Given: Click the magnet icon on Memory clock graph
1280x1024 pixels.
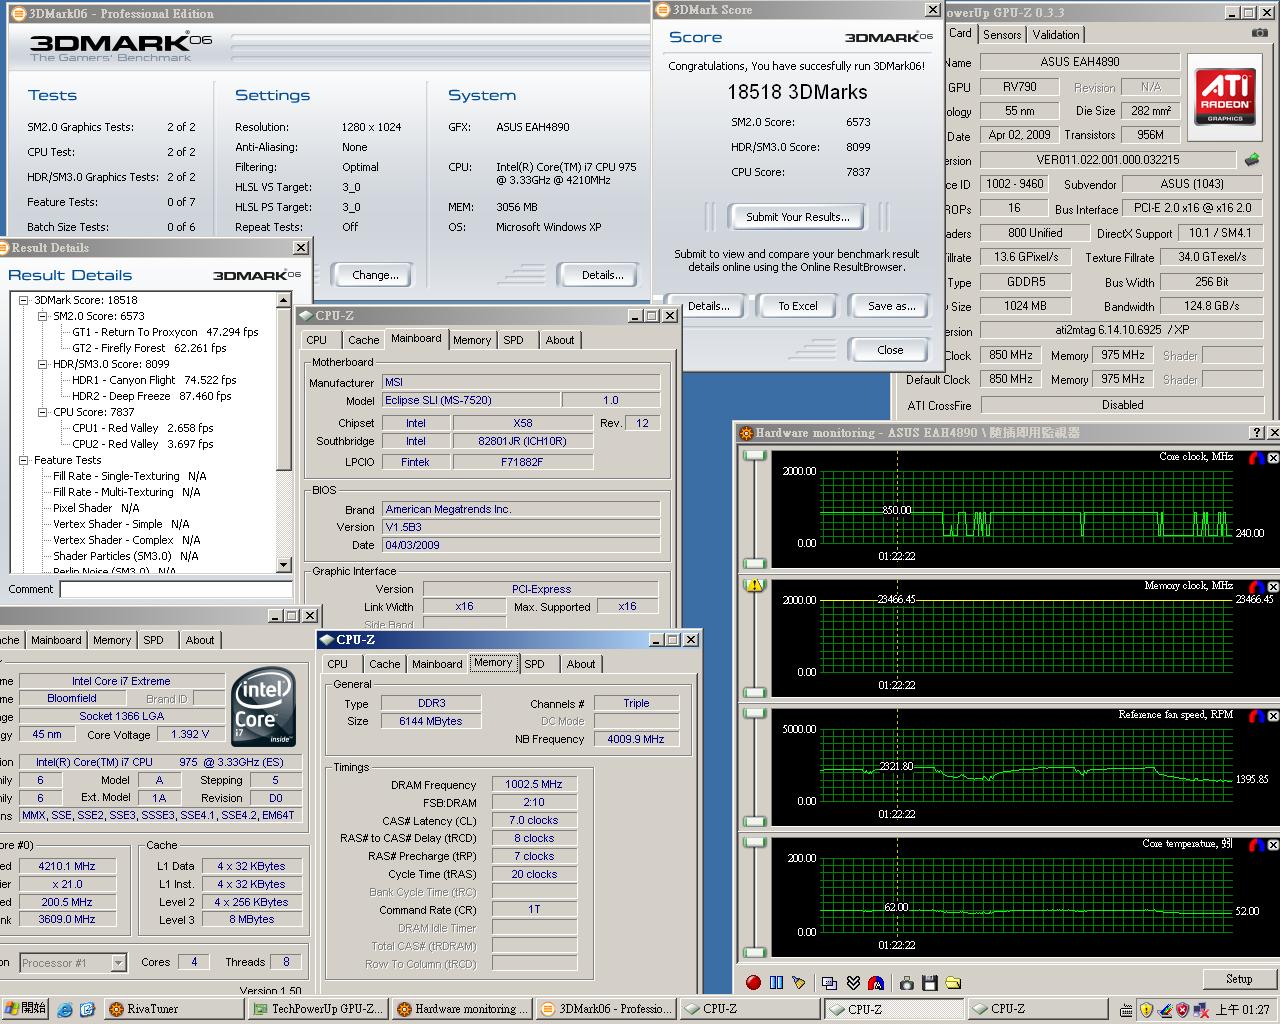Looking at the screenshot, I should pyautogui.click(x=1258, y=587).
